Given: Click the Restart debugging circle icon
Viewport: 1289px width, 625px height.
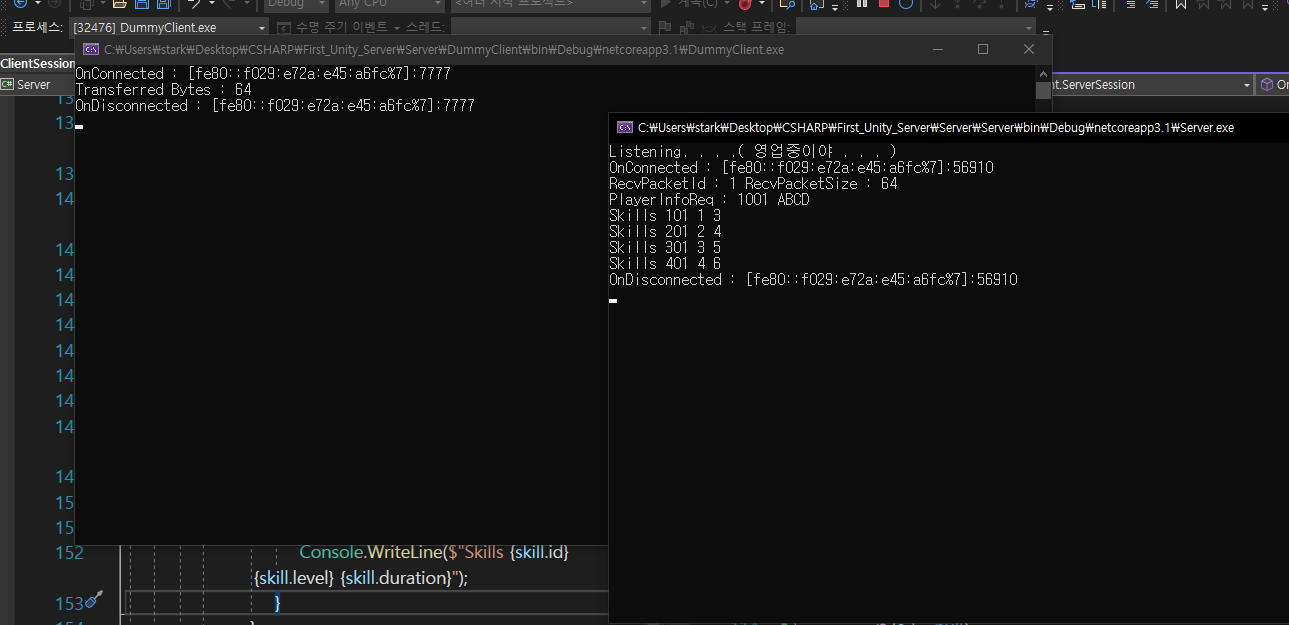Looking at the screenshot, I should [907, 5].
